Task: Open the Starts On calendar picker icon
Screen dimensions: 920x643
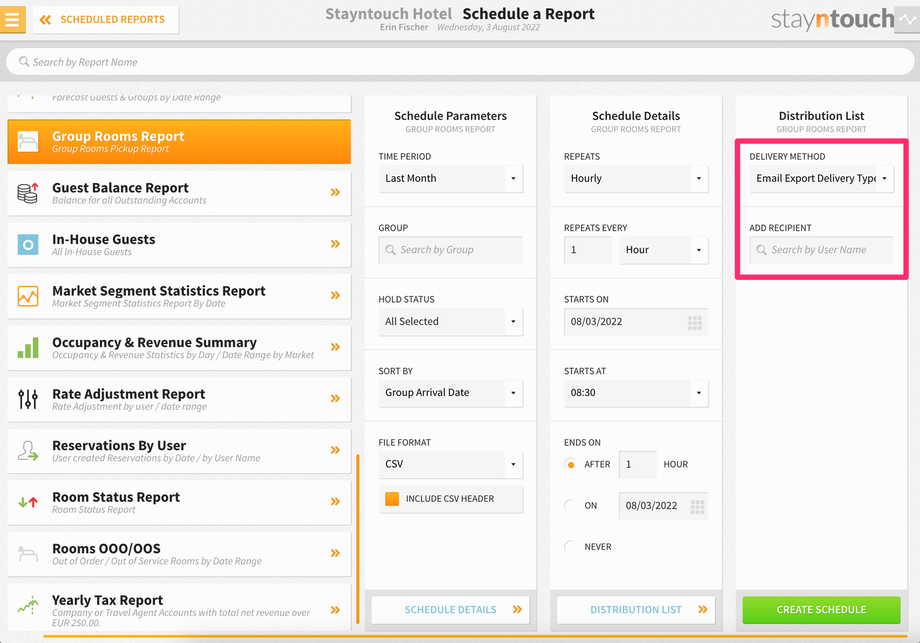Action: point(695,322)
